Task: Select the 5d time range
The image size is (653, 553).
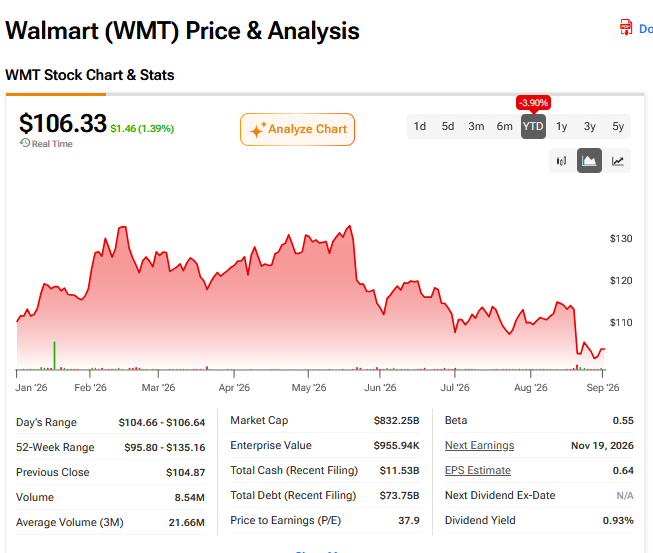Action: [448, 126]
